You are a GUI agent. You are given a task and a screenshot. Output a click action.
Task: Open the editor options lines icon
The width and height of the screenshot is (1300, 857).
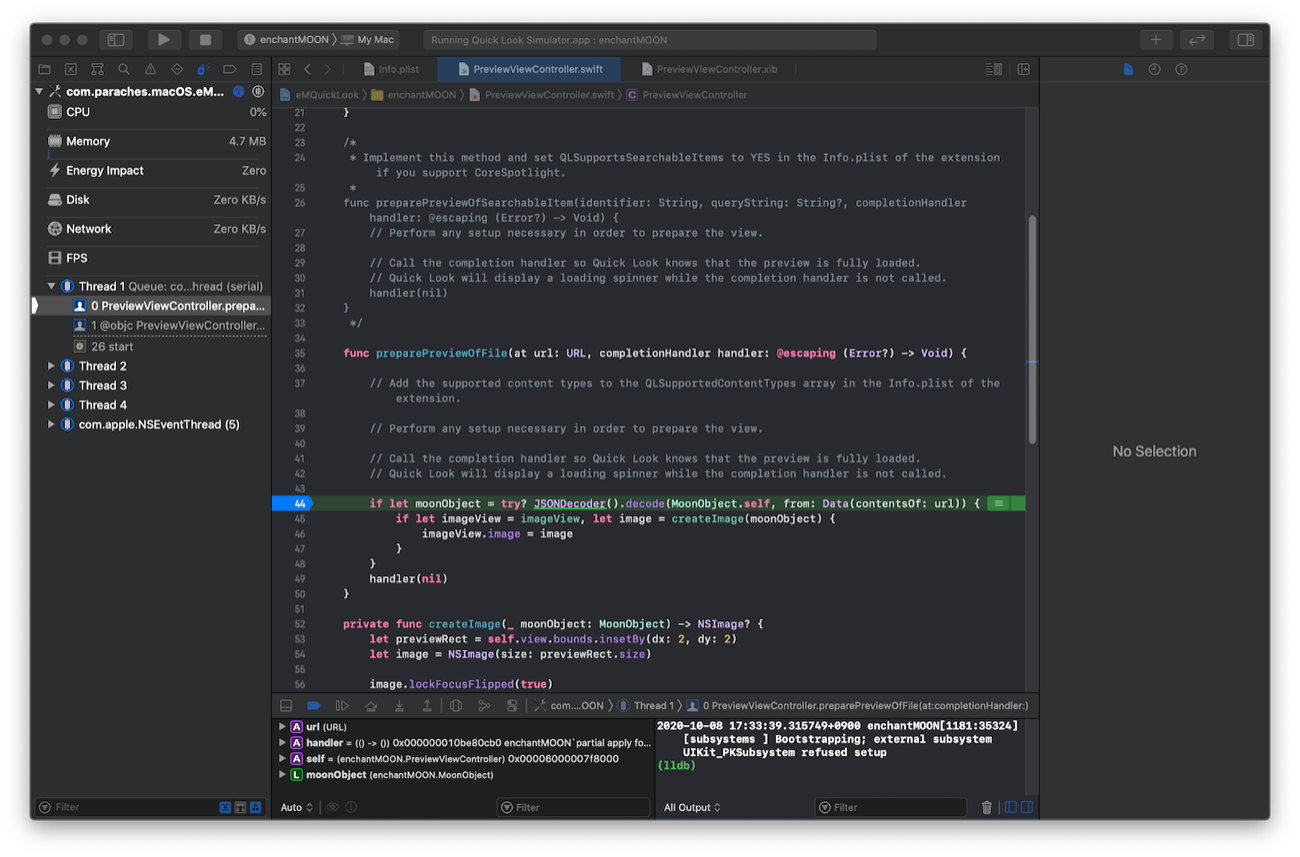pyautogui.click(x=993, y=70)
